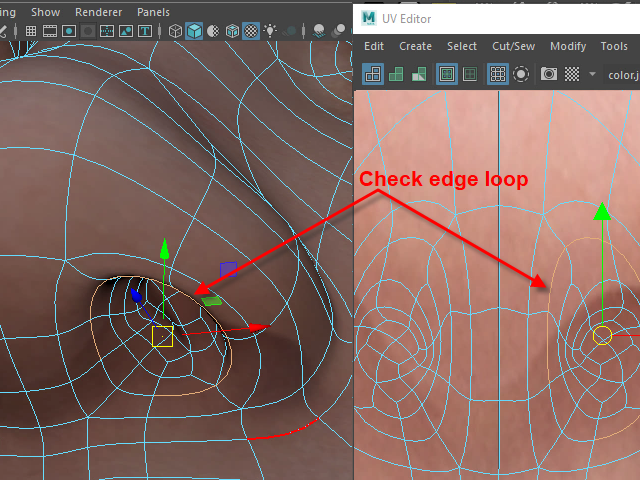The image size is (640, 480).
Task: Toggle wireframe display cube icon in viewport
Action: 176,31
